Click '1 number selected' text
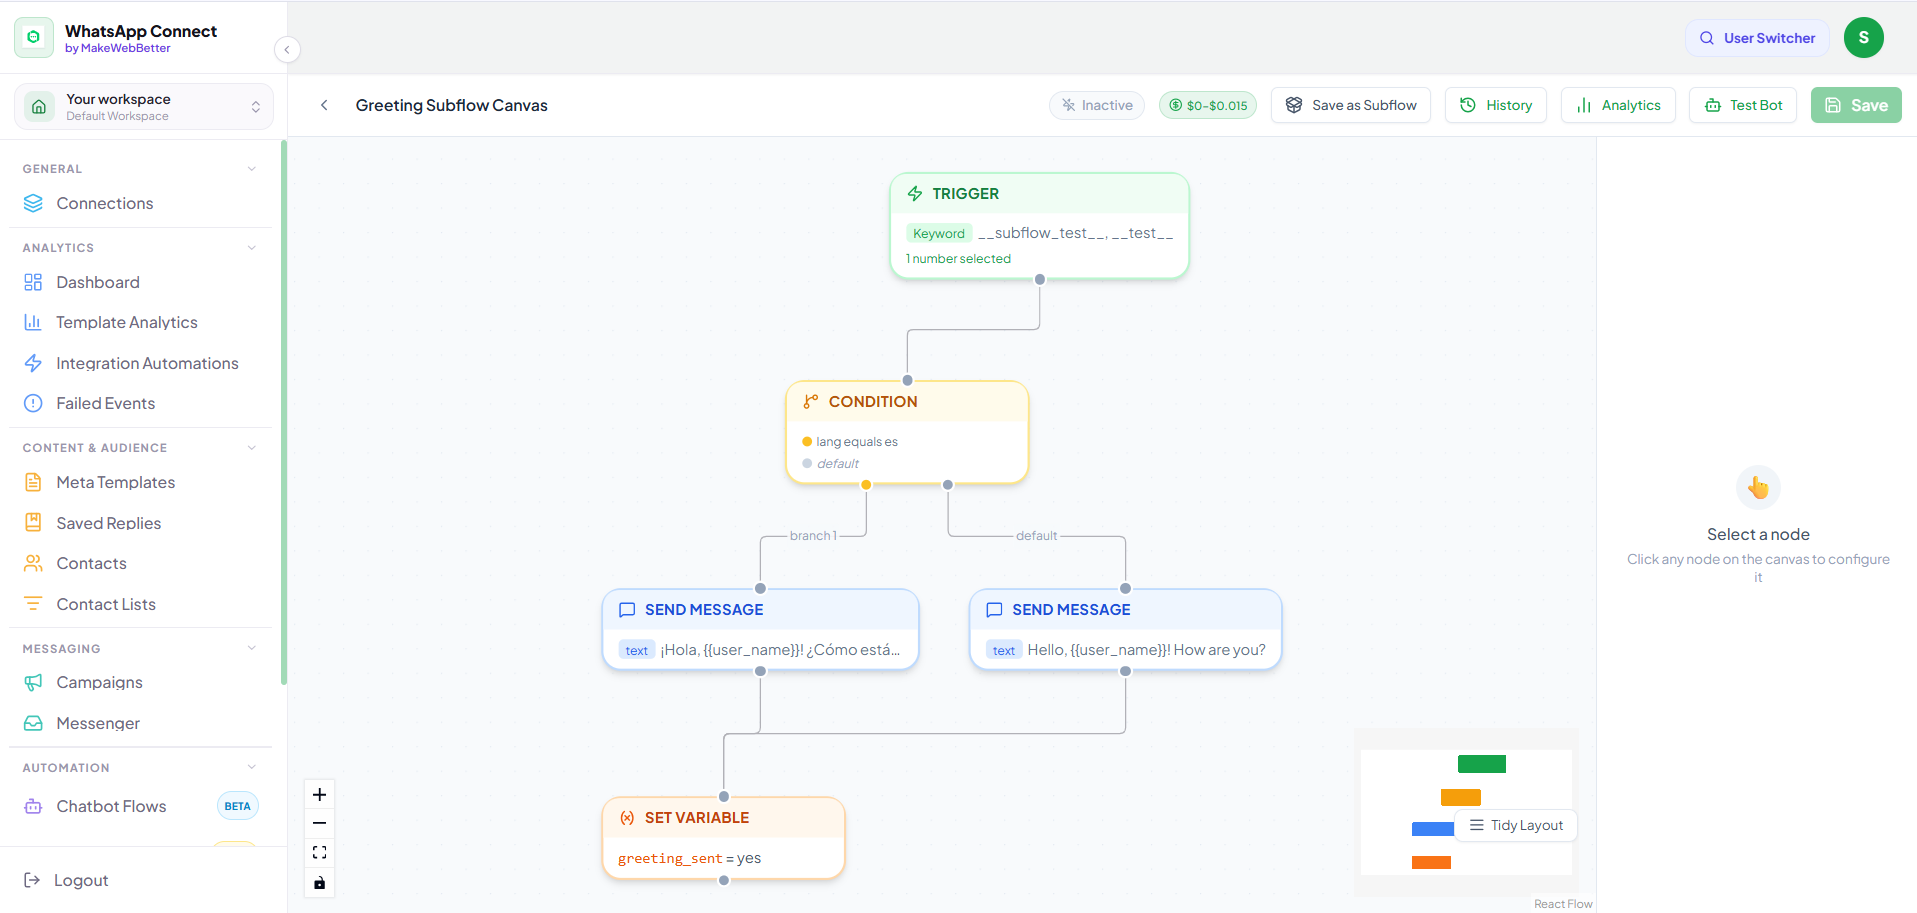Viewport: 1917px width, 913px height. point(958,259)
